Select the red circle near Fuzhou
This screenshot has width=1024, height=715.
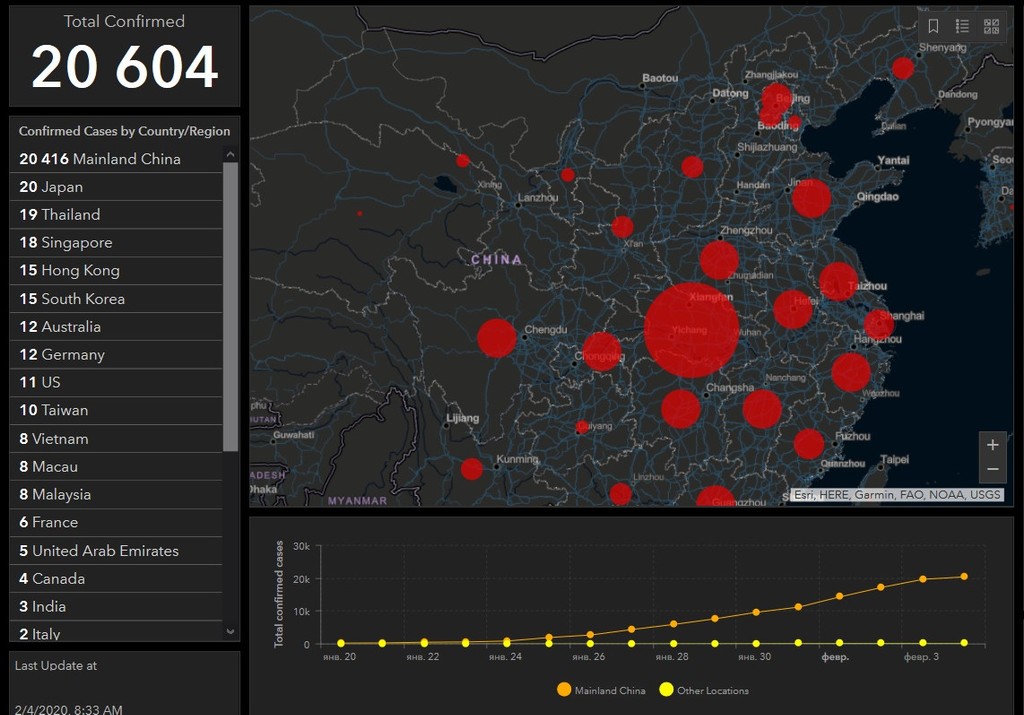pos(808,444)
